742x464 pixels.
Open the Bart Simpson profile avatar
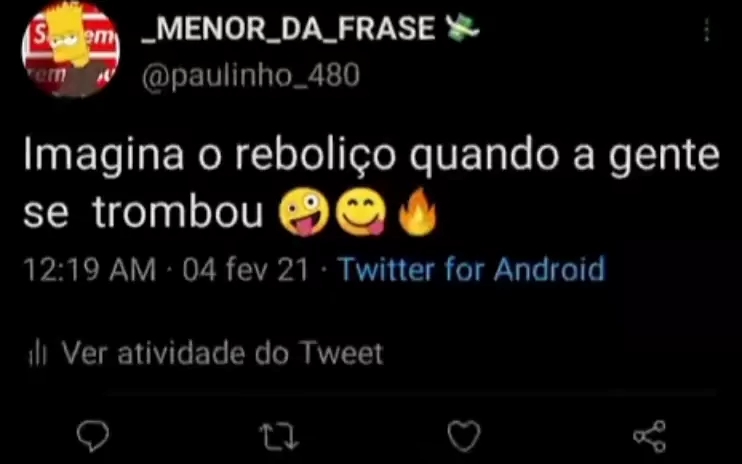[x=71, y=49]
